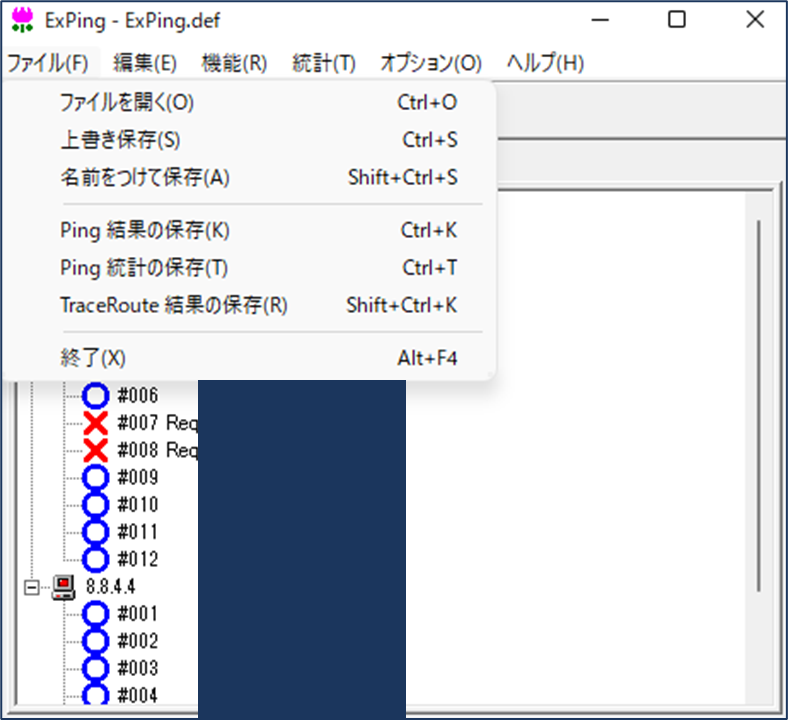Image resolution: width=788 pixels, height=720 pixels.
Task: Click the blue circle under 8.8.4.4 for #004
Action: click(95, 695)
